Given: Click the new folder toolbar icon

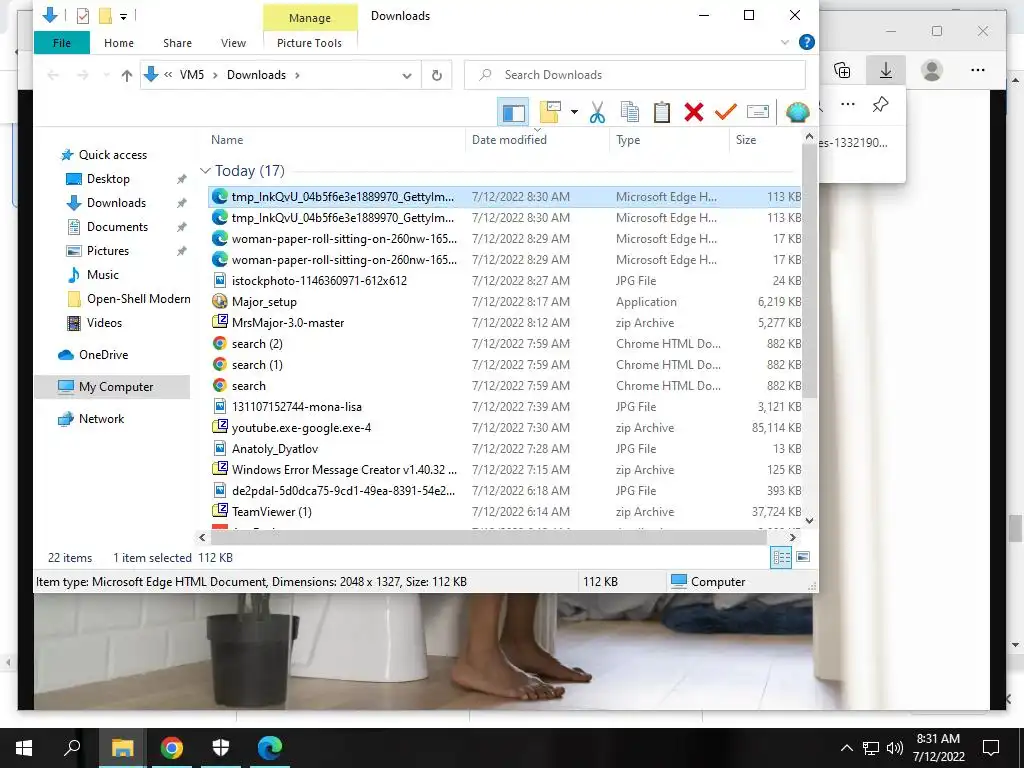Looking at the screenshot, I should pyautogui.click(x=550, y=112).
